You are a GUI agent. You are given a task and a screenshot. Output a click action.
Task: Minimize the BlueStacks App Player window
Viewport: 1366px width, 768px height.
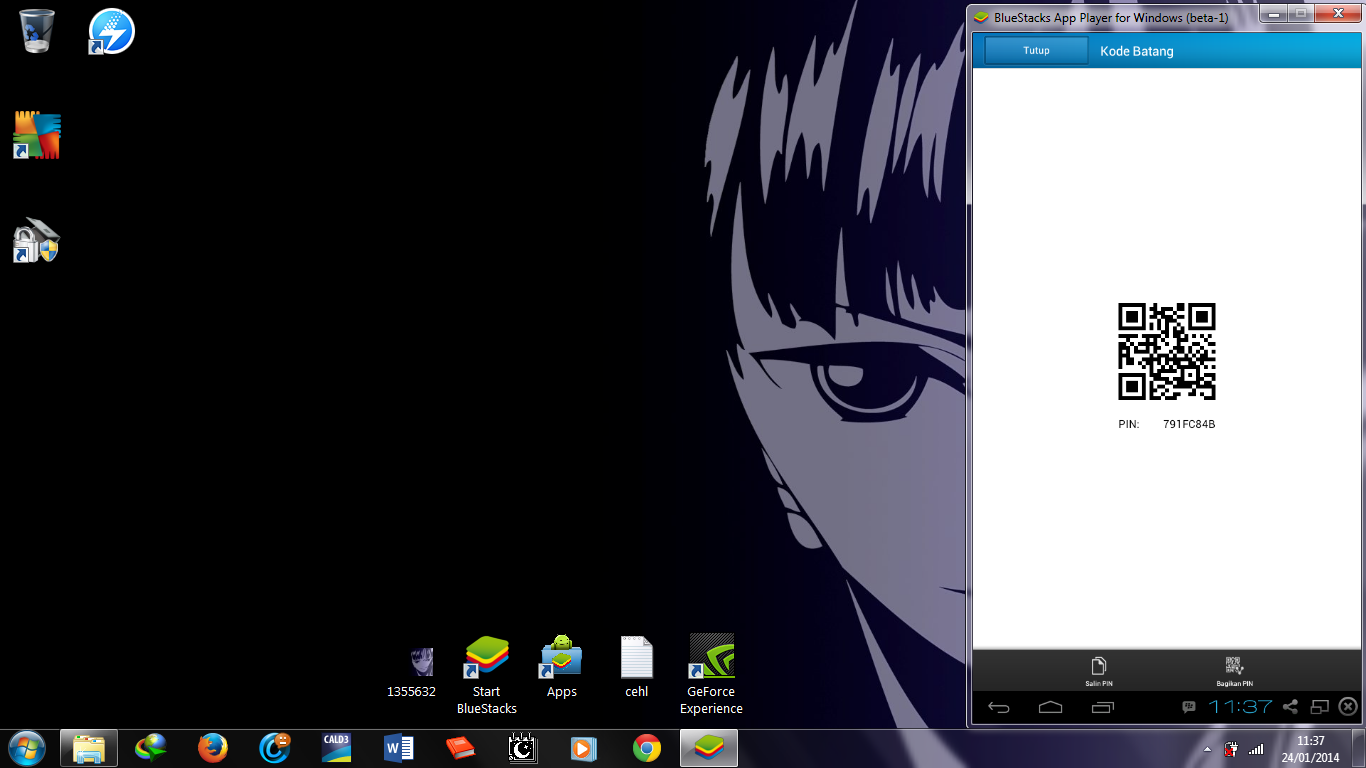[x=1273, y=14]
